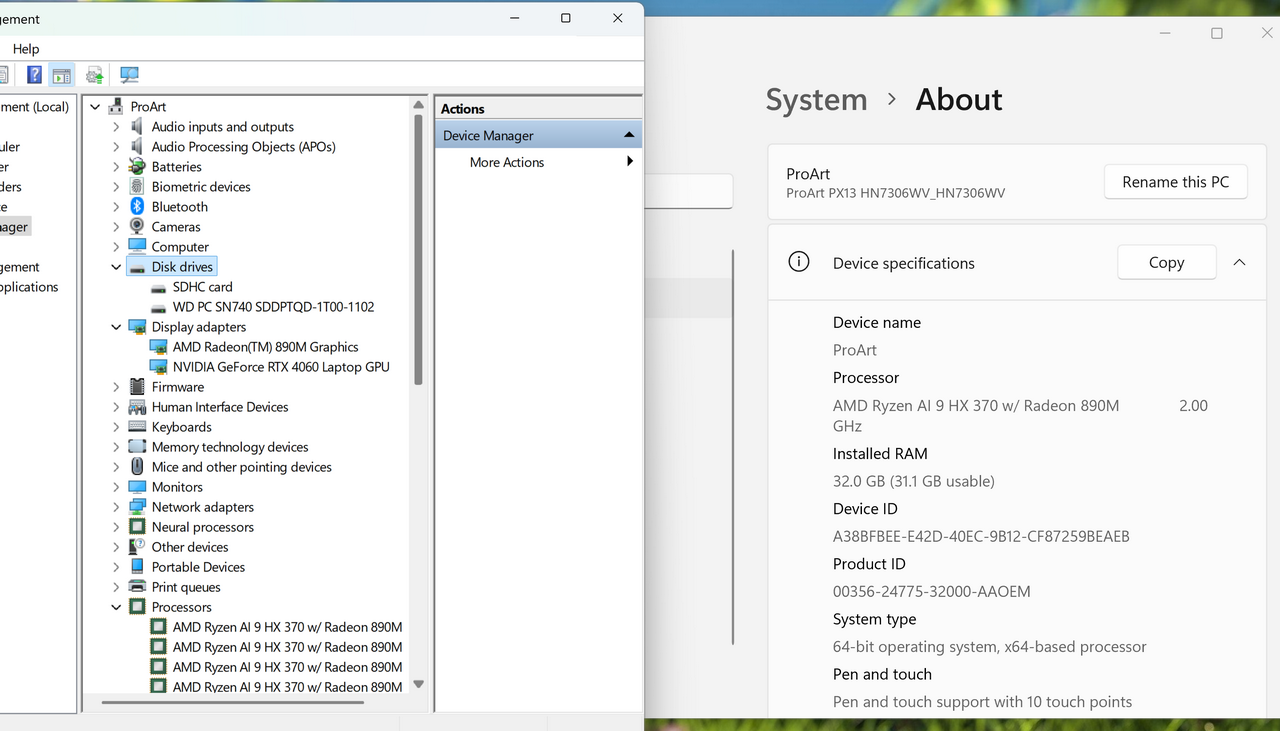The image size is (1280, 731).
Task: Select the AMD Radeon(TM) 890M Graphics entry
Action: point(265,347)
